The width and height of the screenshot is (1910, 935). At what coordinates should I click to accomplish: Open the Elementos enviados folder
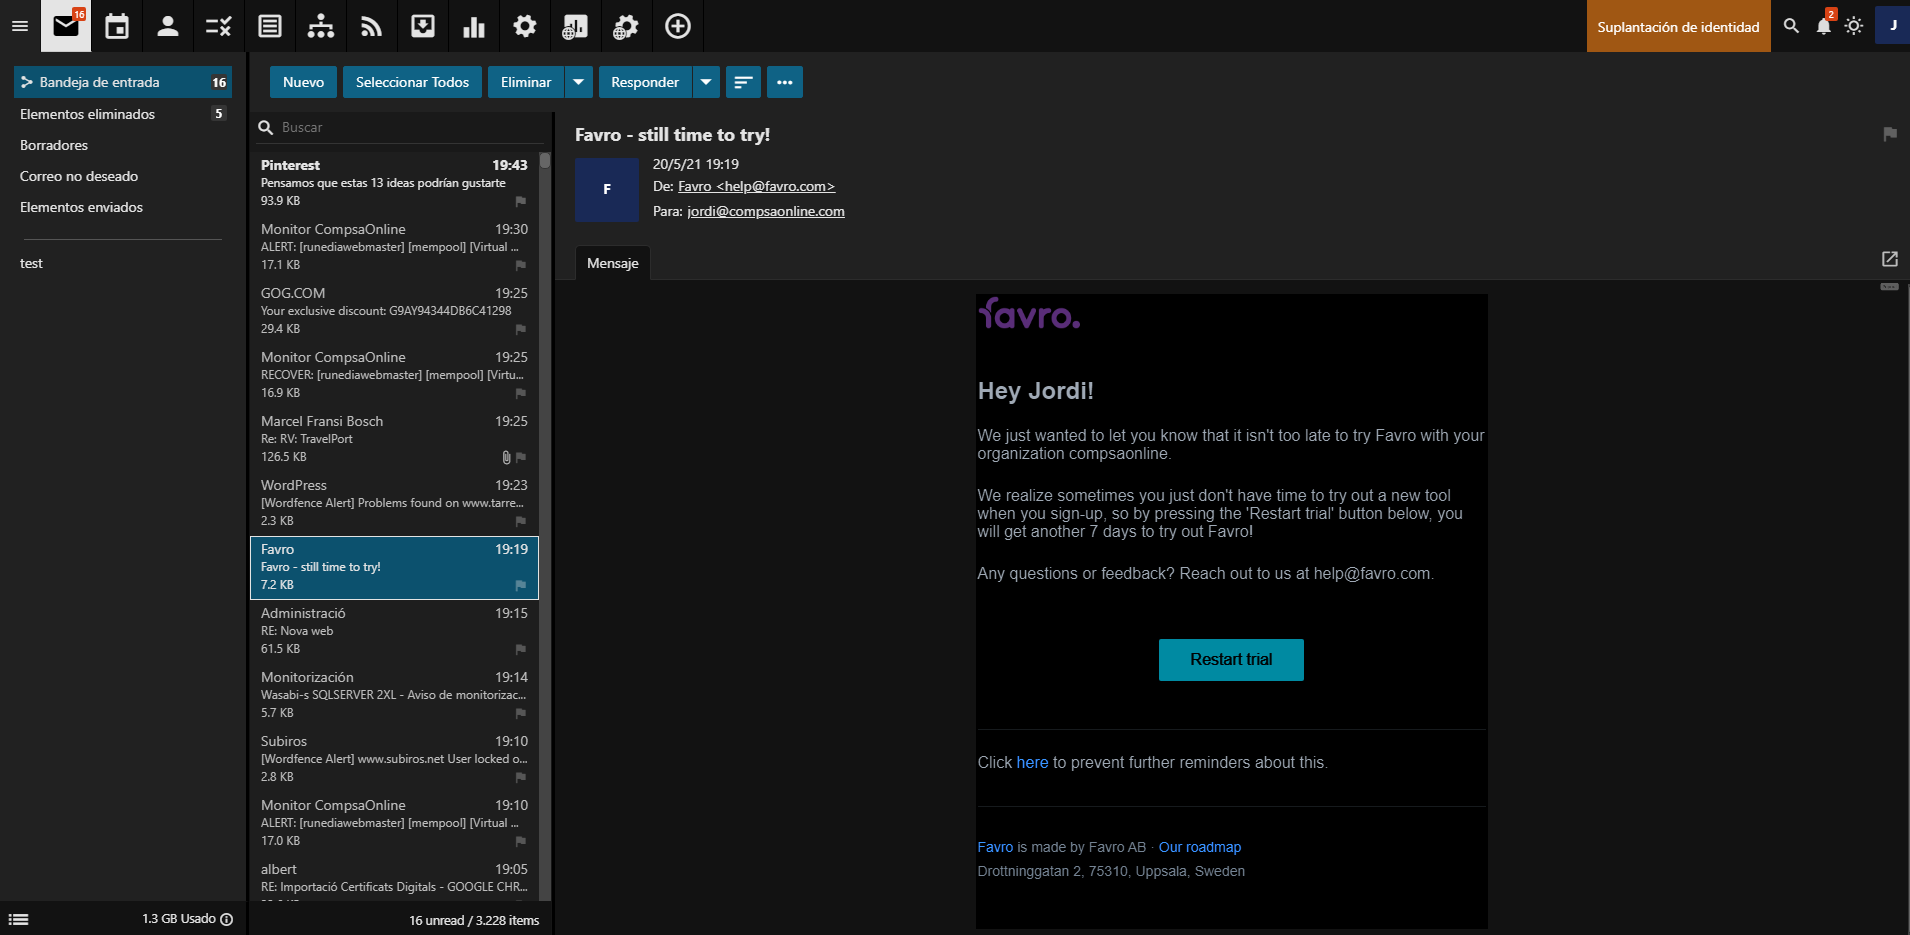coord(123,207)
